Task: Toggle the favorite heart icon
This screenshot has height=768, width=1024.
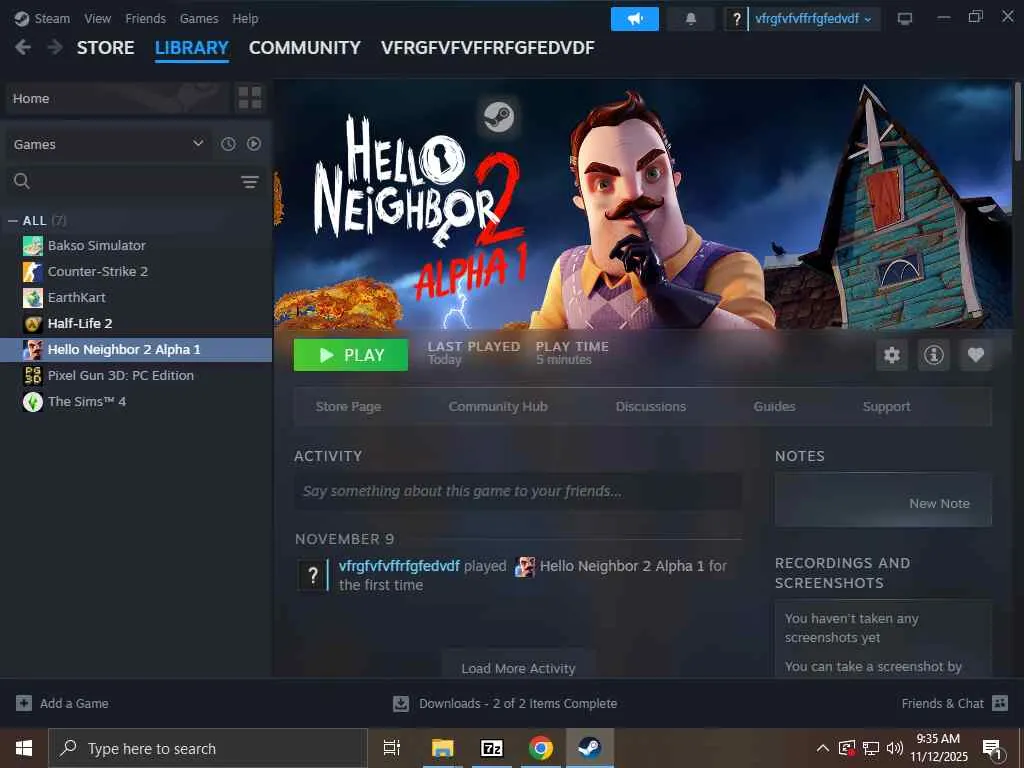Action: [976, 355]
